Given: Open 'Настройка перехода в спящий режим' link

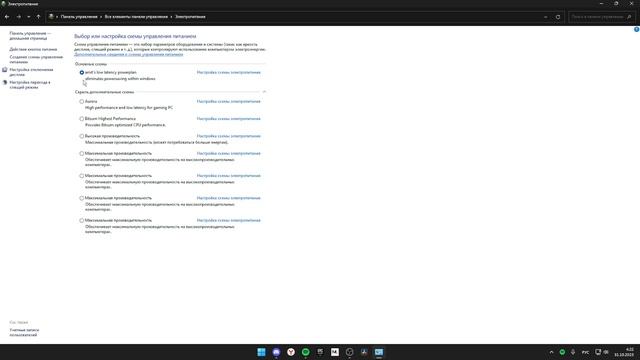Looking at the screenshot, I should point(30,84).
